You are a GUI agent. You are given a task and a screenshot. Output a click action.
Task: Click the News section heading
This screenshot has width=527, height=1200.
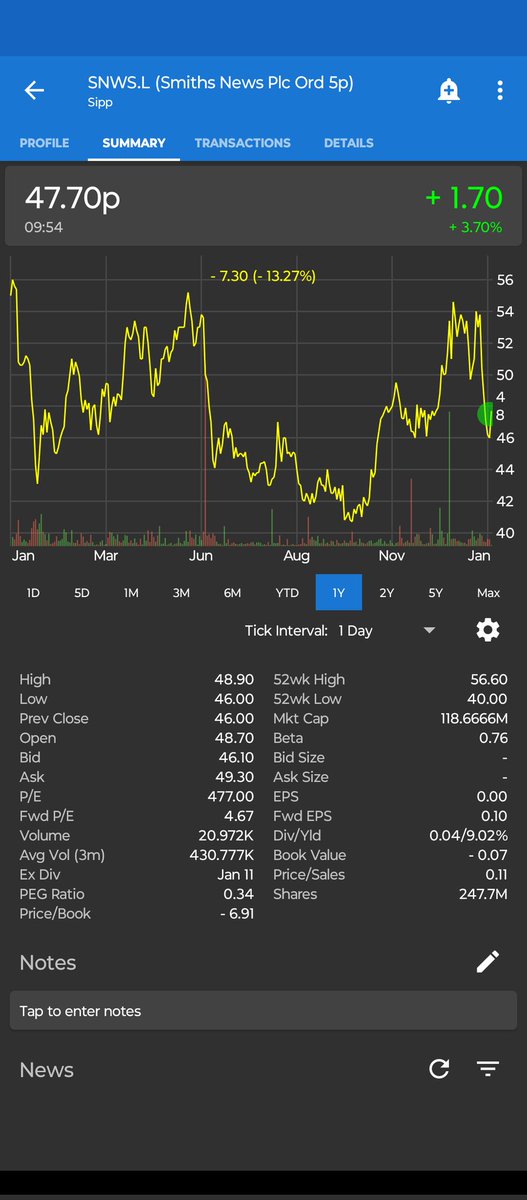[x=47, y=1070]
